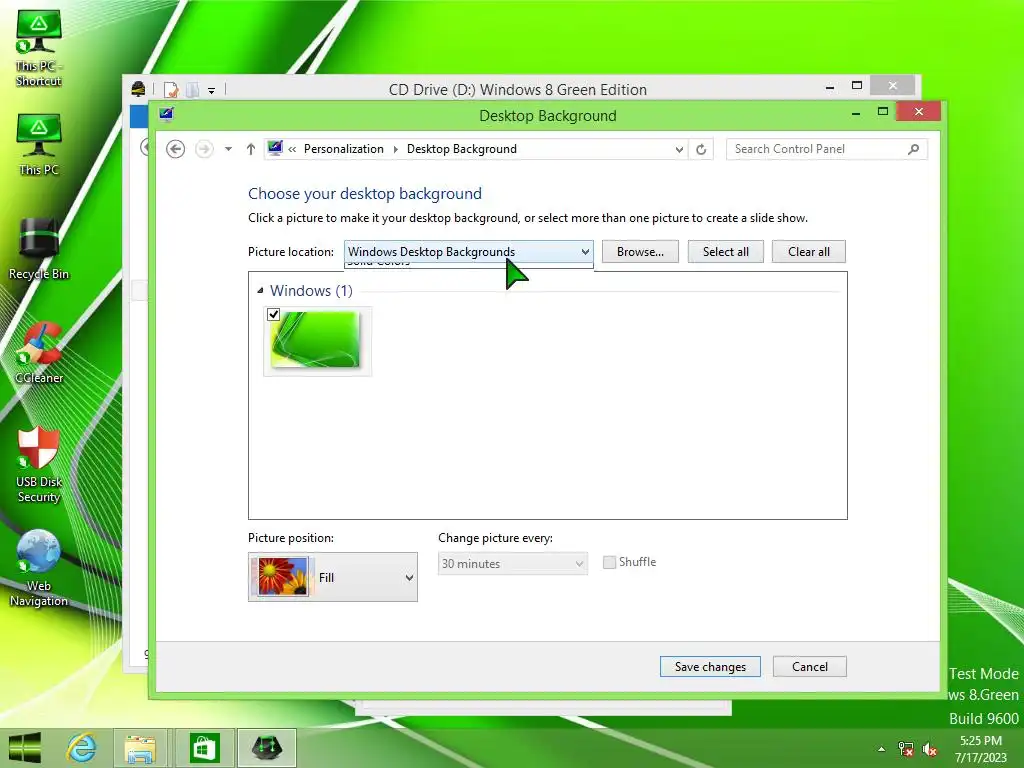Click the Select all button
1024x768 pixels.
tap(726, 251)
